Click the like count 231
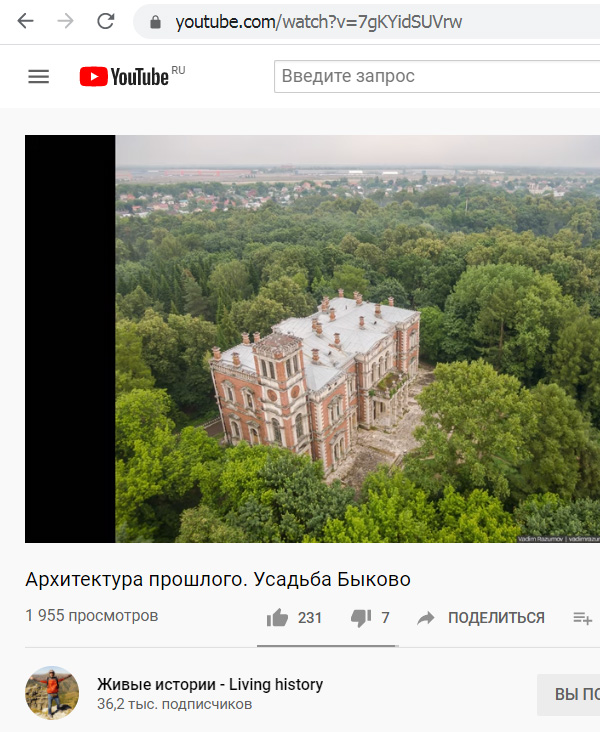The height and width of the screenshot is (732, 600). [310, 618]
